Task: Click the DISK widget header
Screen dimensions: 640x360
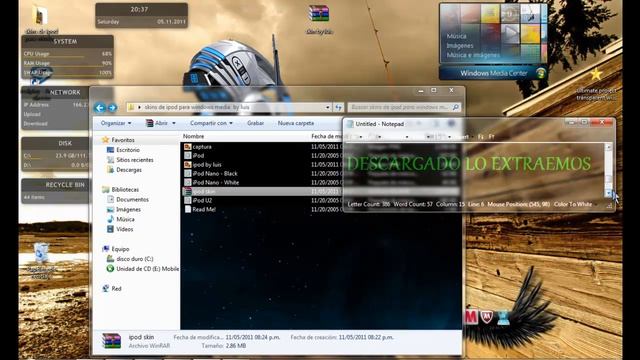Action: 65,143
